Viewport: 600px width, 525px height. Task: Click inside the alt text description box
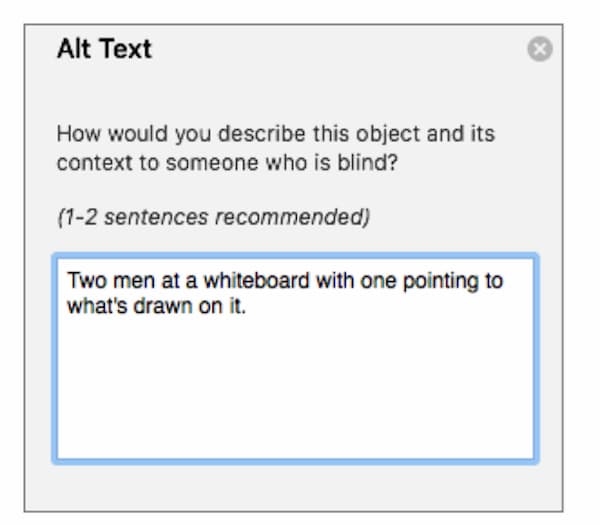click(x=295, y=359)
